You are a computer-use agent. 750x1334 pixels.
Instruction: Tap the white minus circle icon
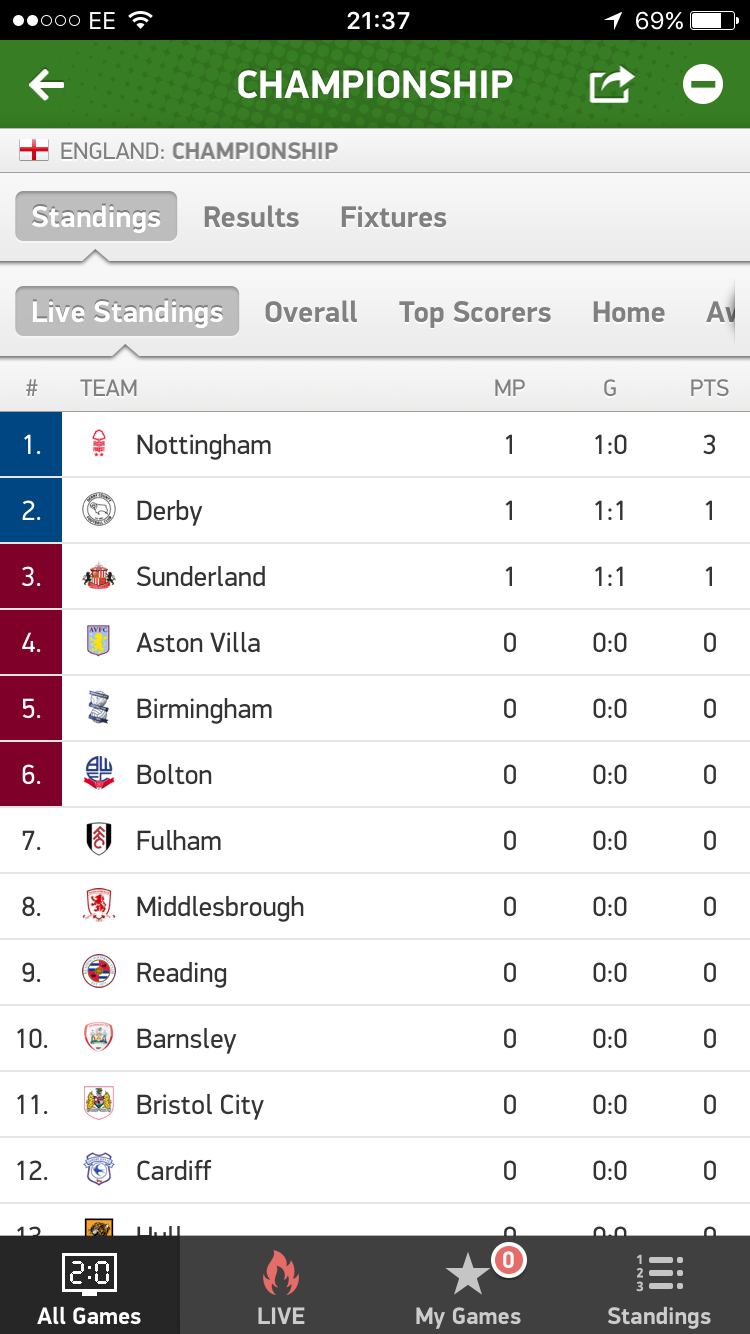coord(703,85)
